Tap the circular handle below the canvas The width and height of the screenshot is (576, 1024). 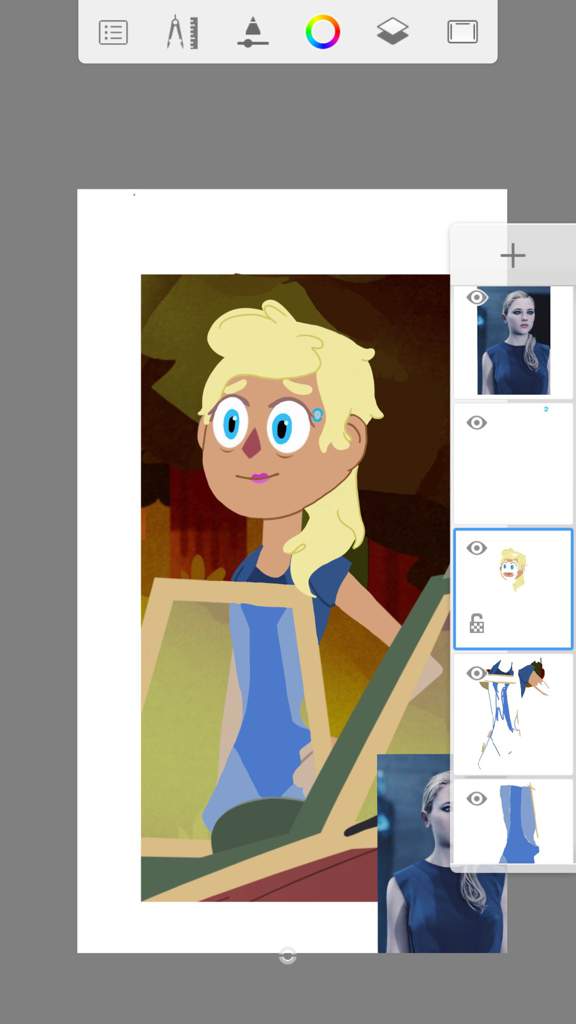[287, 956]
